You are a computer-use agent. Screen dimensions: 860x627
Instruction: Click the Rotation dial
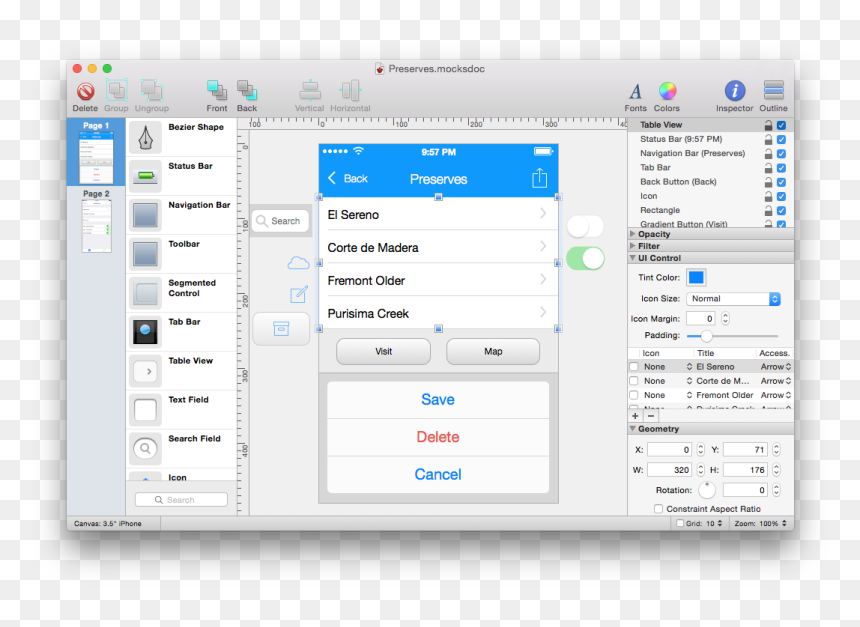coord(707,490)
